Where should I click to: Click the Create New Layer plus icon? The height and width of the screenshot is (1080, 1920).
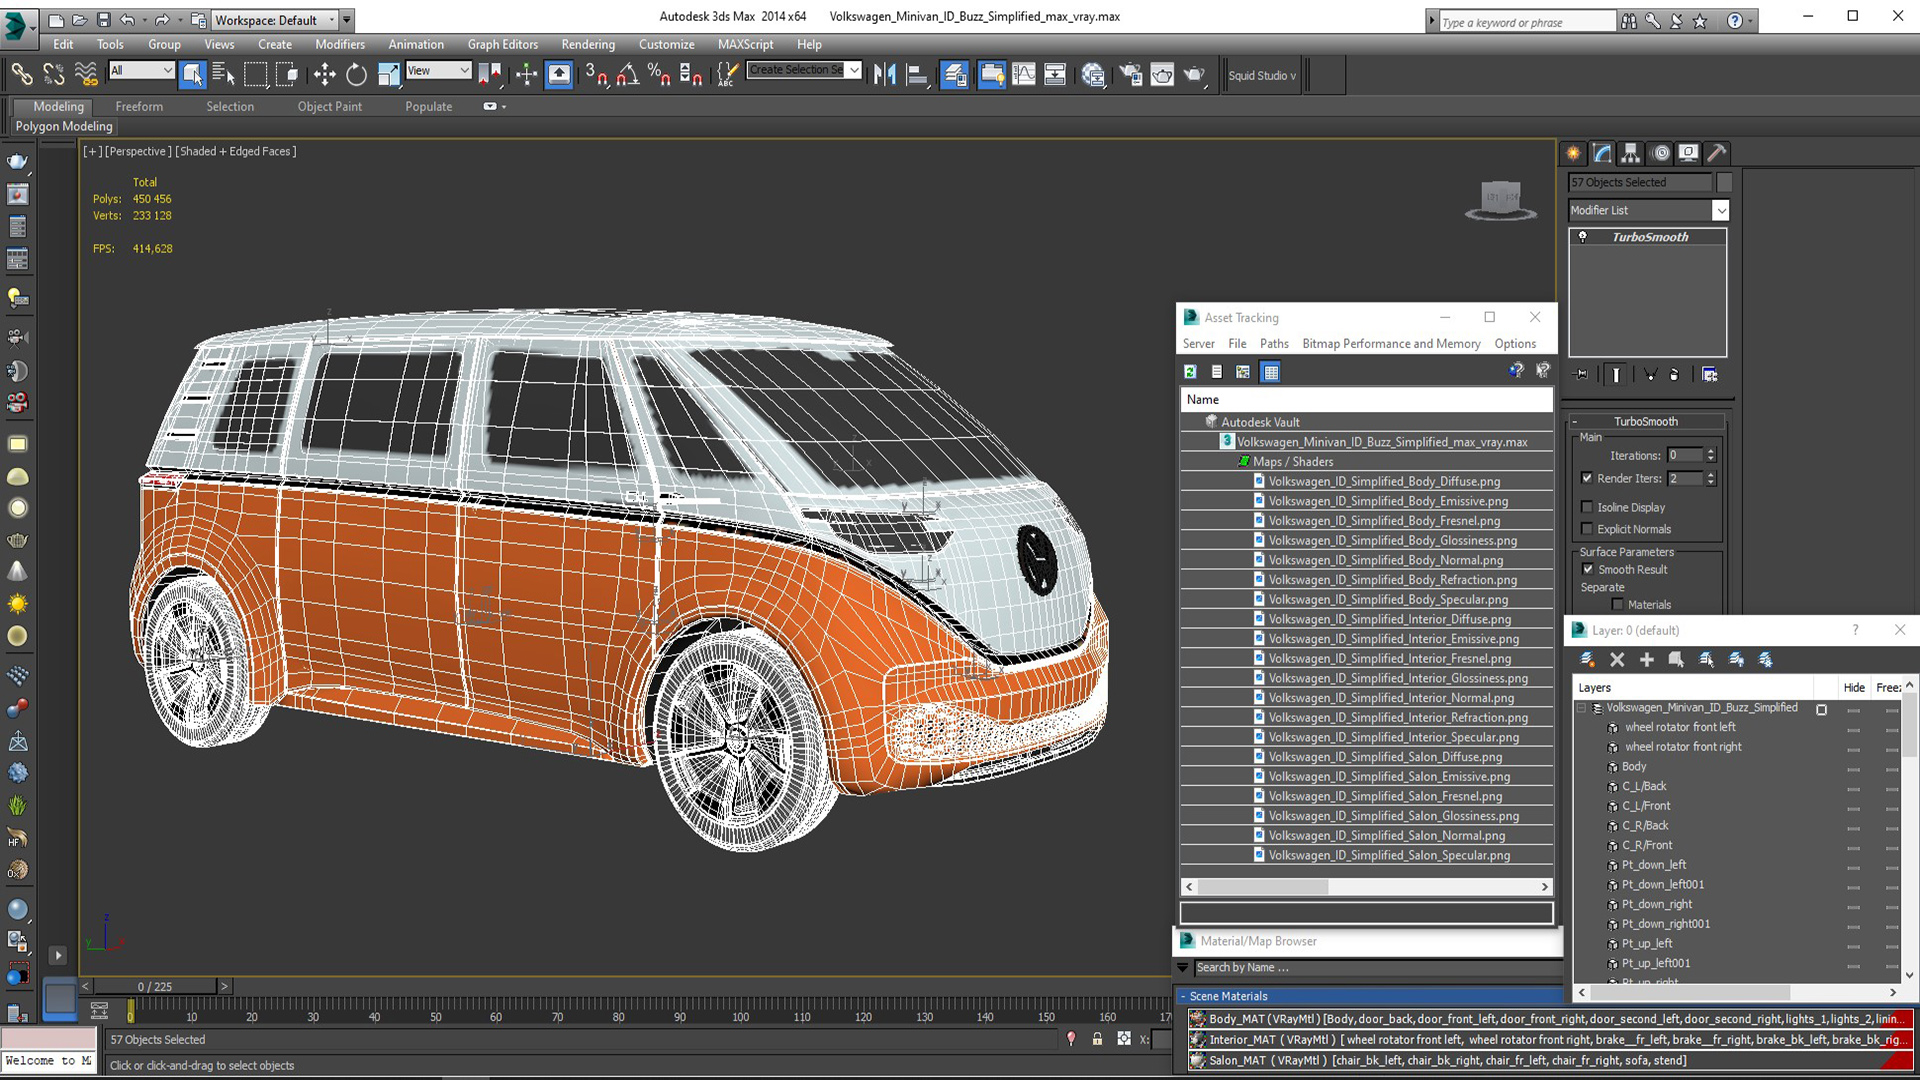(1646, 659)
